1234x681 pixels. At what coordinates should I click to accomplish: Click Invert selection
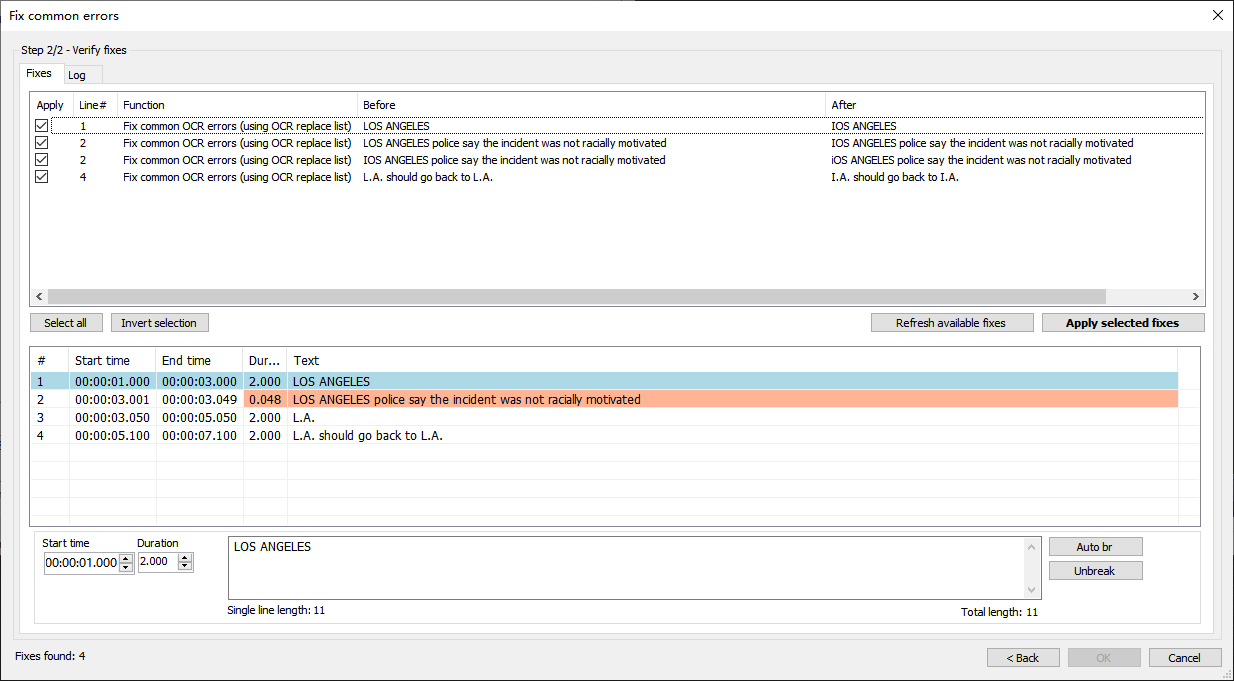tap(159, 322)
